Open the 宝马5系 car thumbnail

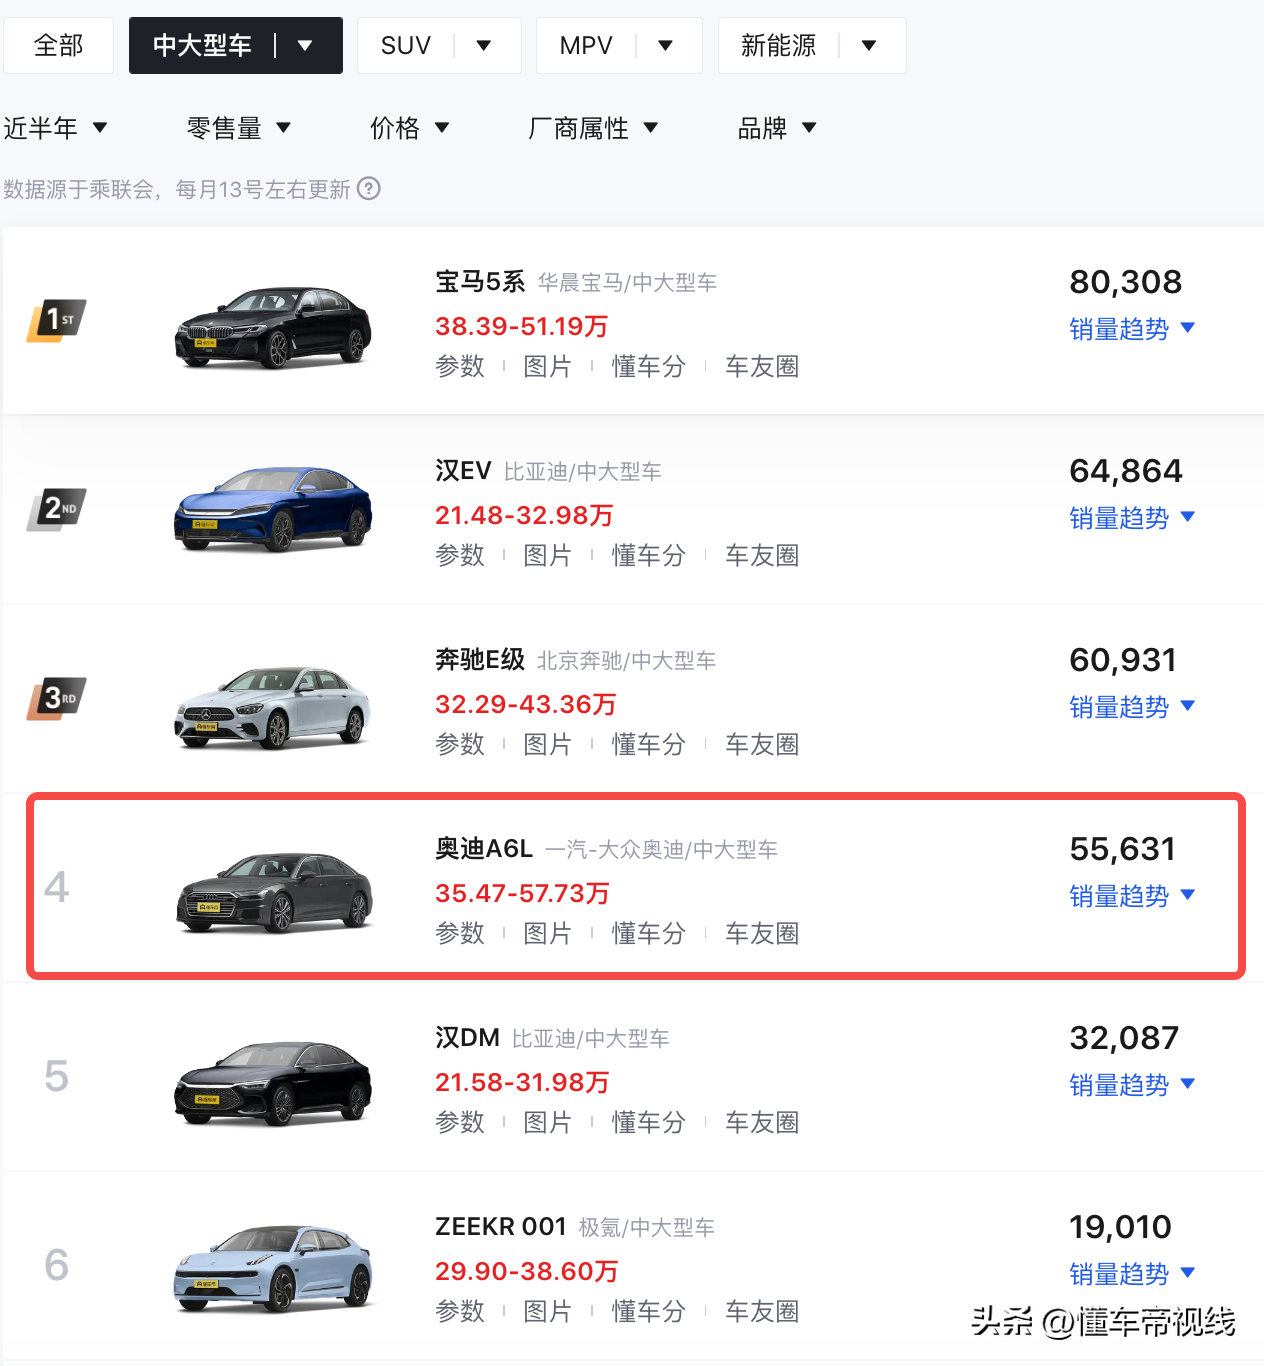[x=274, y=327]
